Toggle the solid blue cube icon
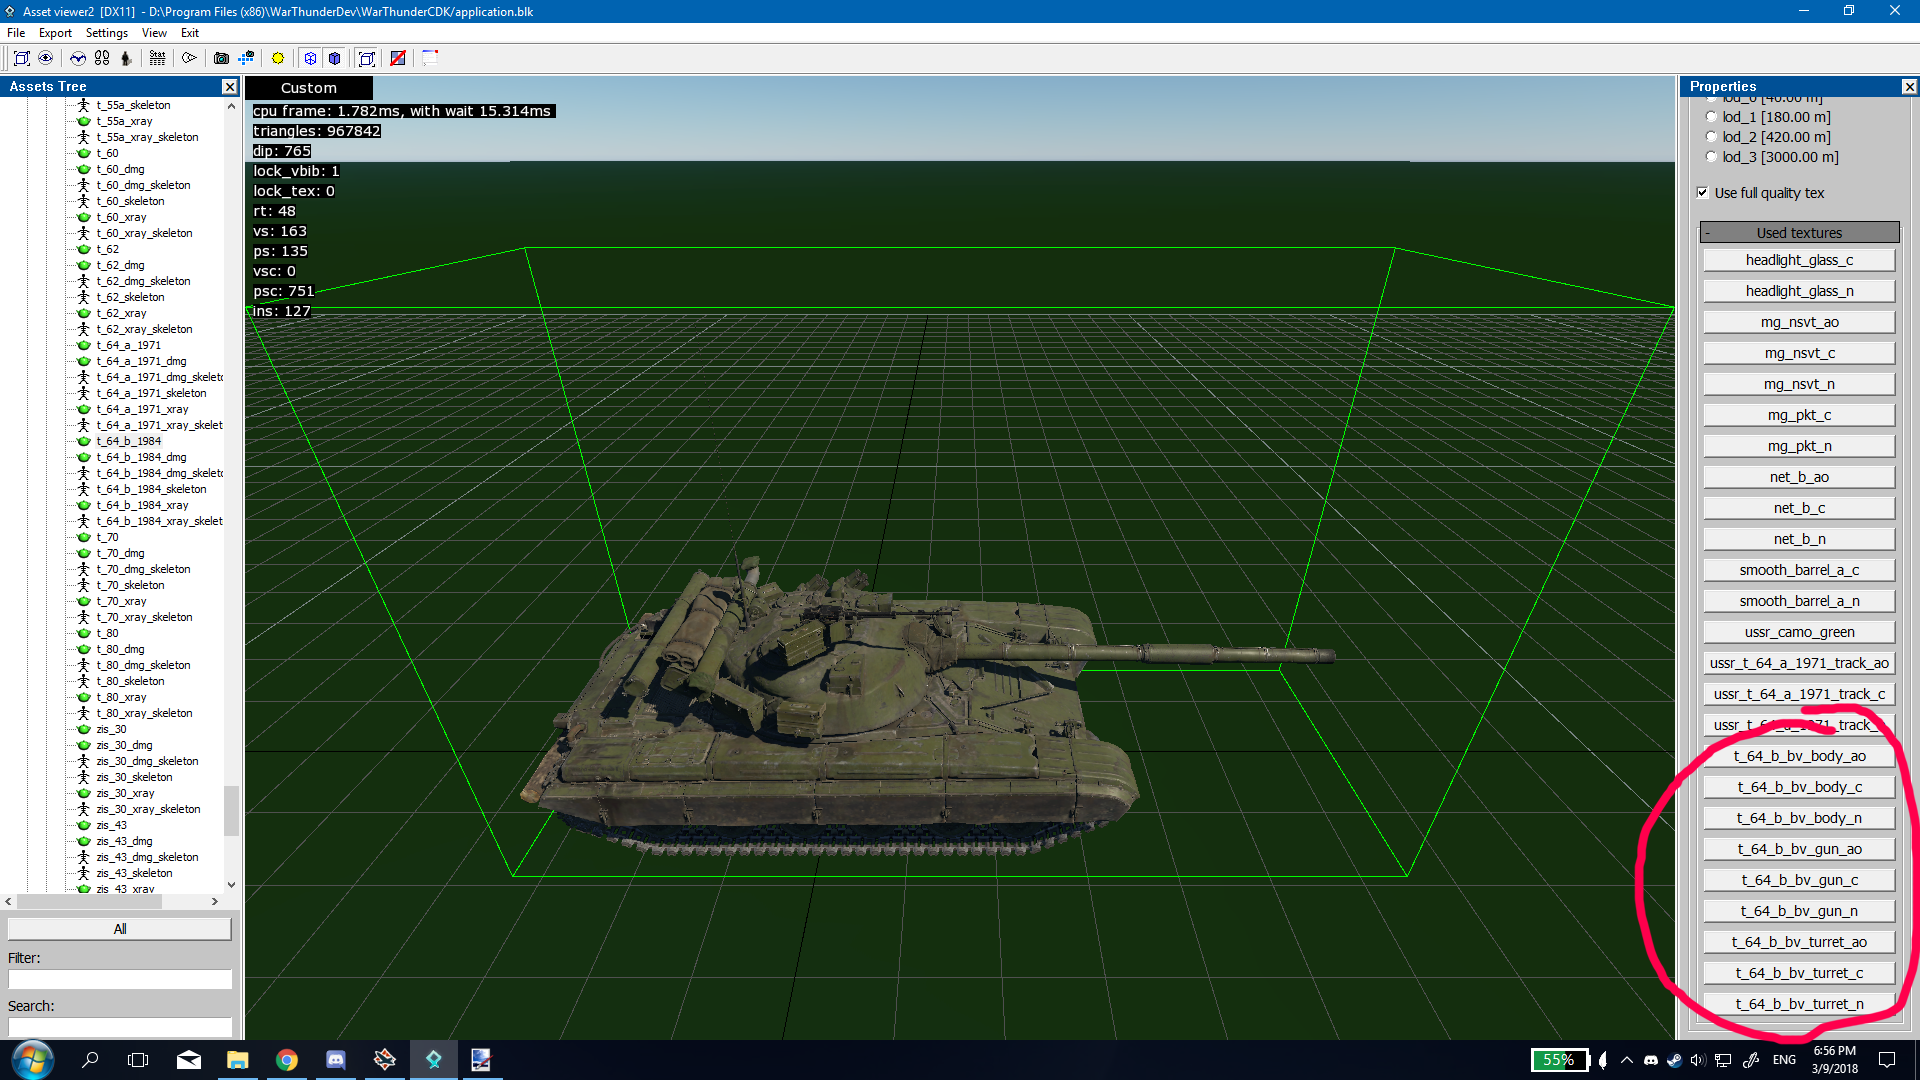The width and height of the screenshot is (1920, 1080). (335, 58)
